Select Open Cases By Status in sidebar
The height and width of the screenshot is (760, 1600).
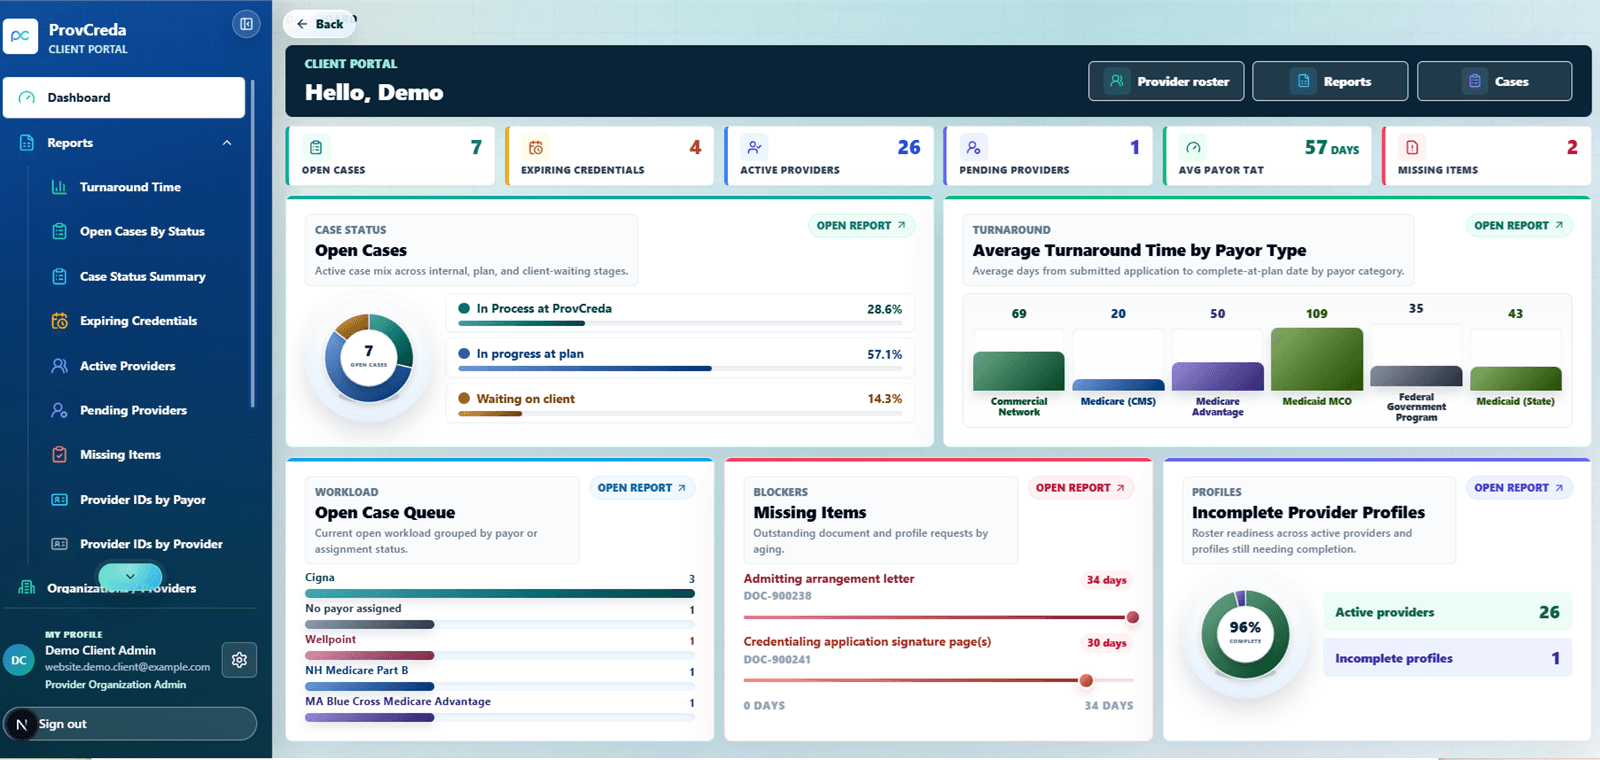coord(142,231)
